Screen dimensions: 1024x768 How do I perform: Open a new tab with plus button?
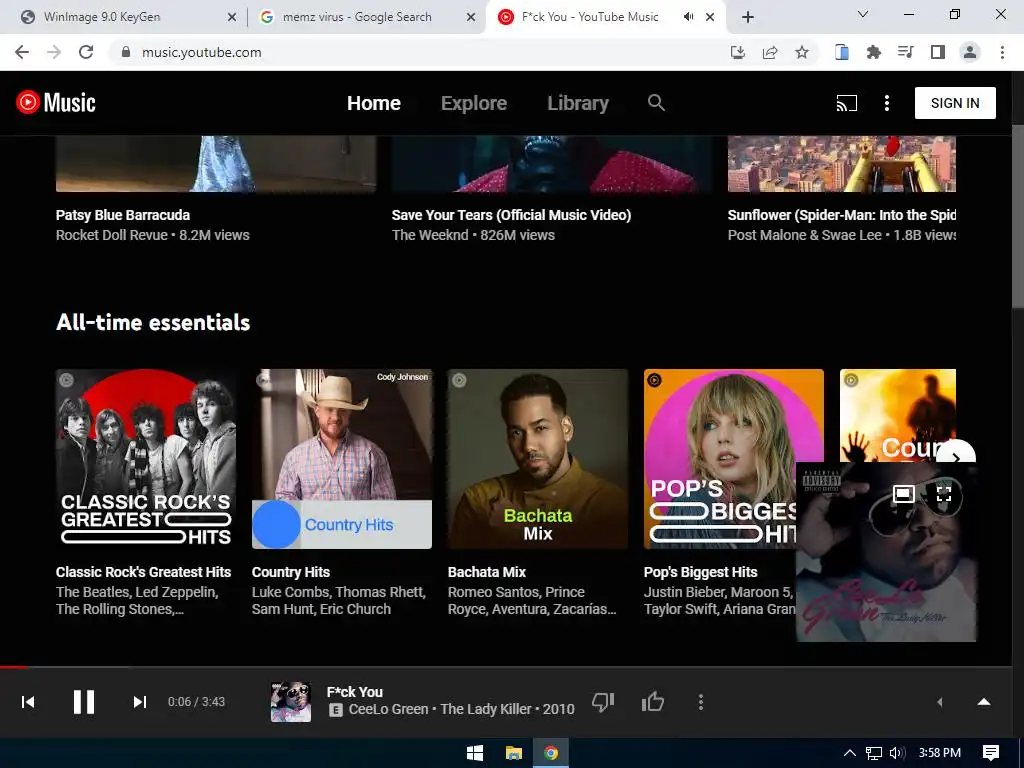click(748, 17)
